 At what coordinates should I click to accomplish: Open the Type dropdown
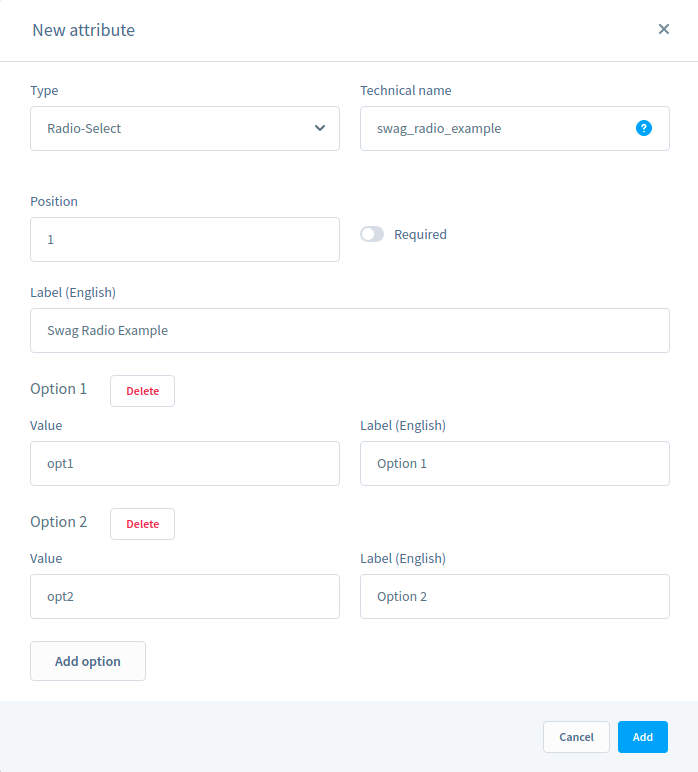185,128
